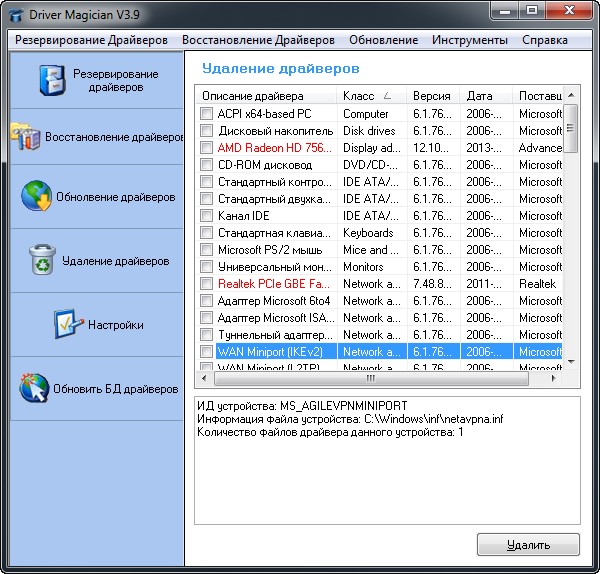Click the restore drivers folder icon

pos(25,136)
